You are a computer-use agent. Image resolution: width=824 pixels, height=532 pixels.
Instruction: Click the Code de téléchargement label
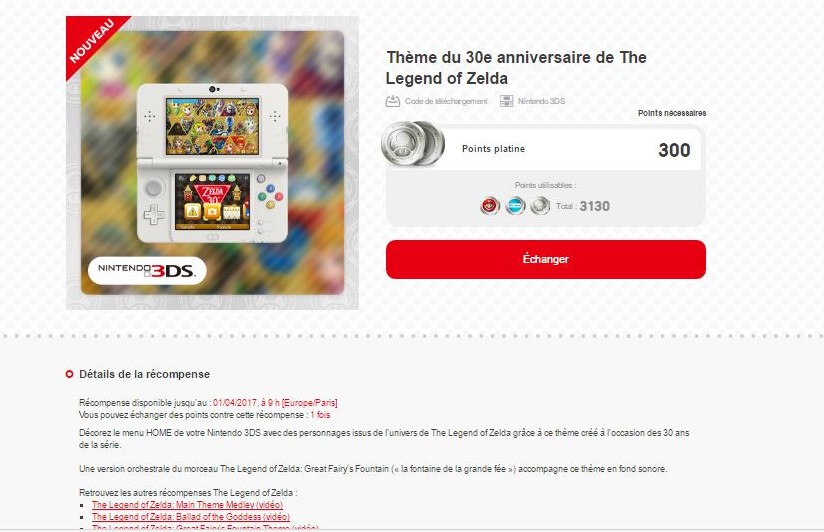[x=446, y=101]
